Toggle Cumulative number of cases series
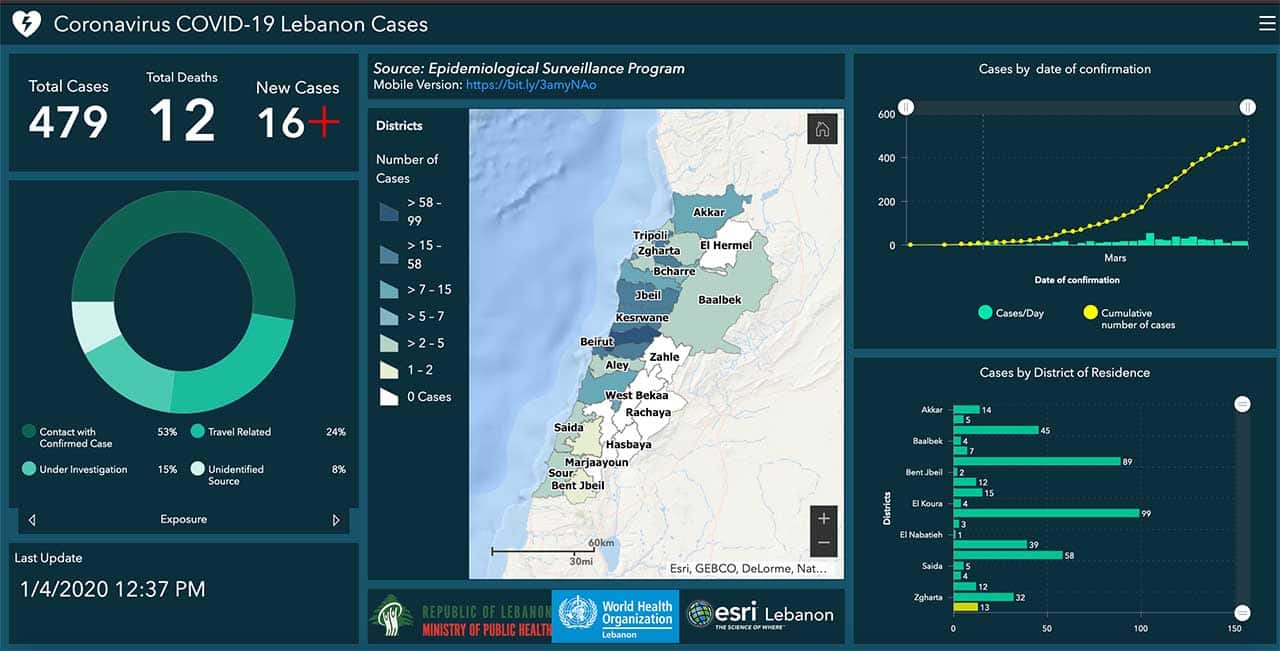Image resolution: width=1280 pixels, height=651 pixels. [x=1129, y=318]
